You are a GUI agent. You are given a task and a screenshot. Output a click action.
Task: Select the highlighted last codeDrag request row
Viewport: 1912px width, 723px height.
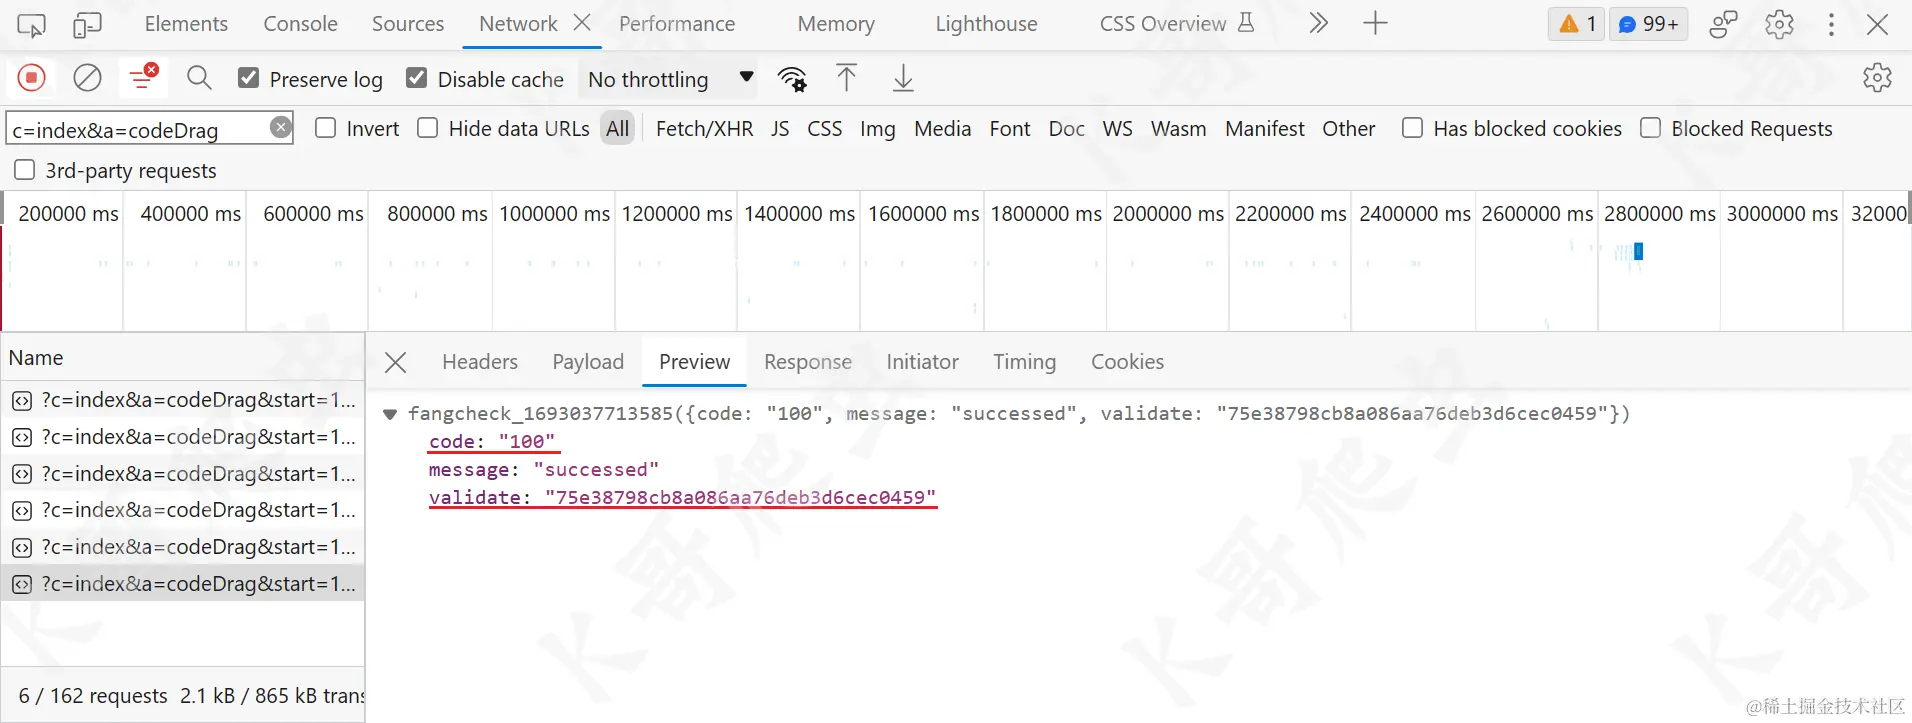coord(182,584)
